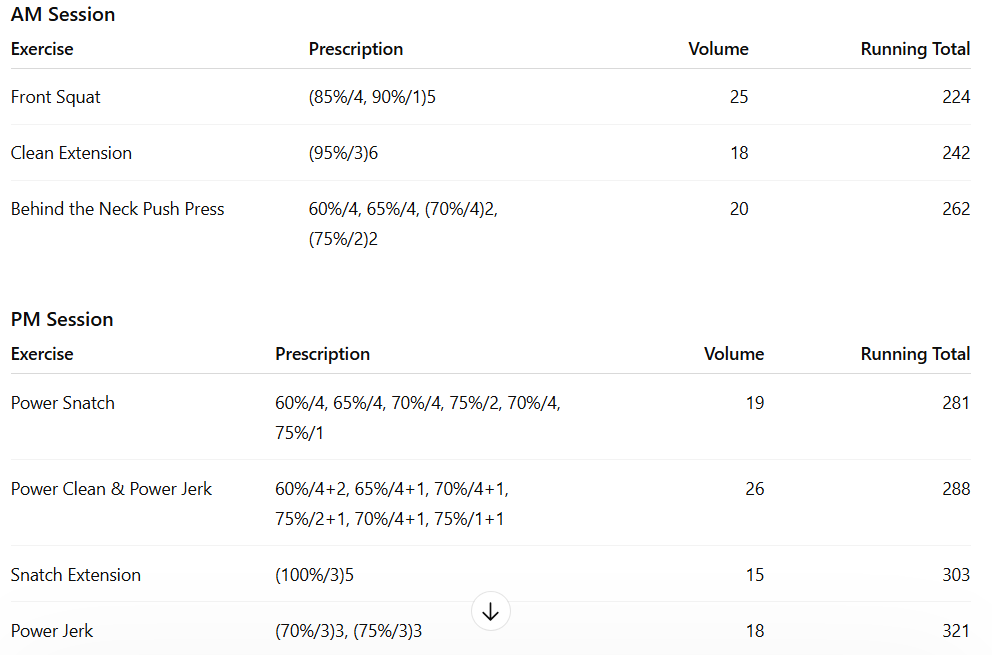The height and width of the screenshot is (655, 992).
Task: Click the AM Session heading
Action: coord(63,15)
